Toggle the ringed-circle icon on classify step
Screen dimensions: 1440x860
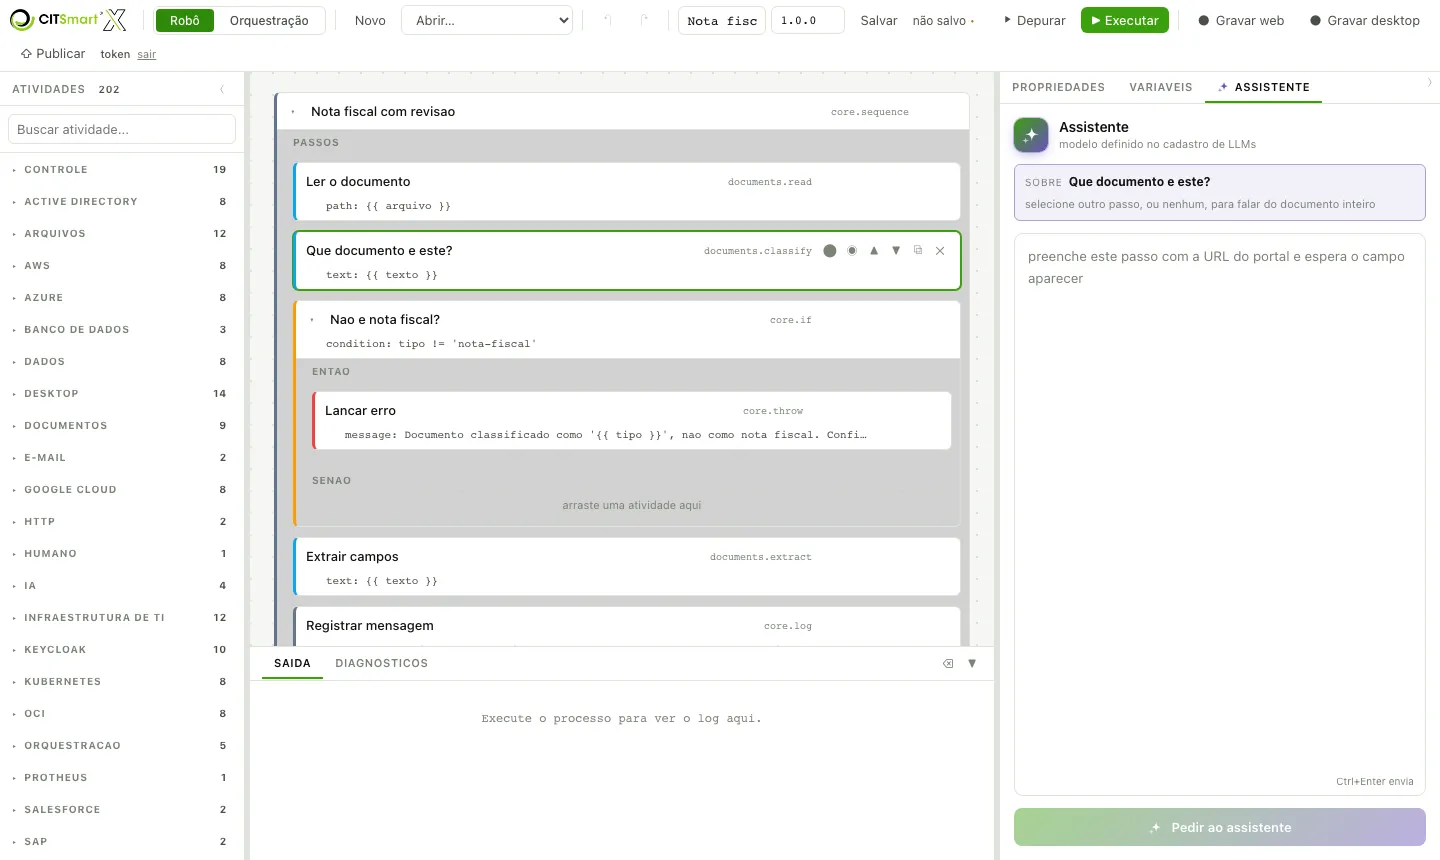852,251
